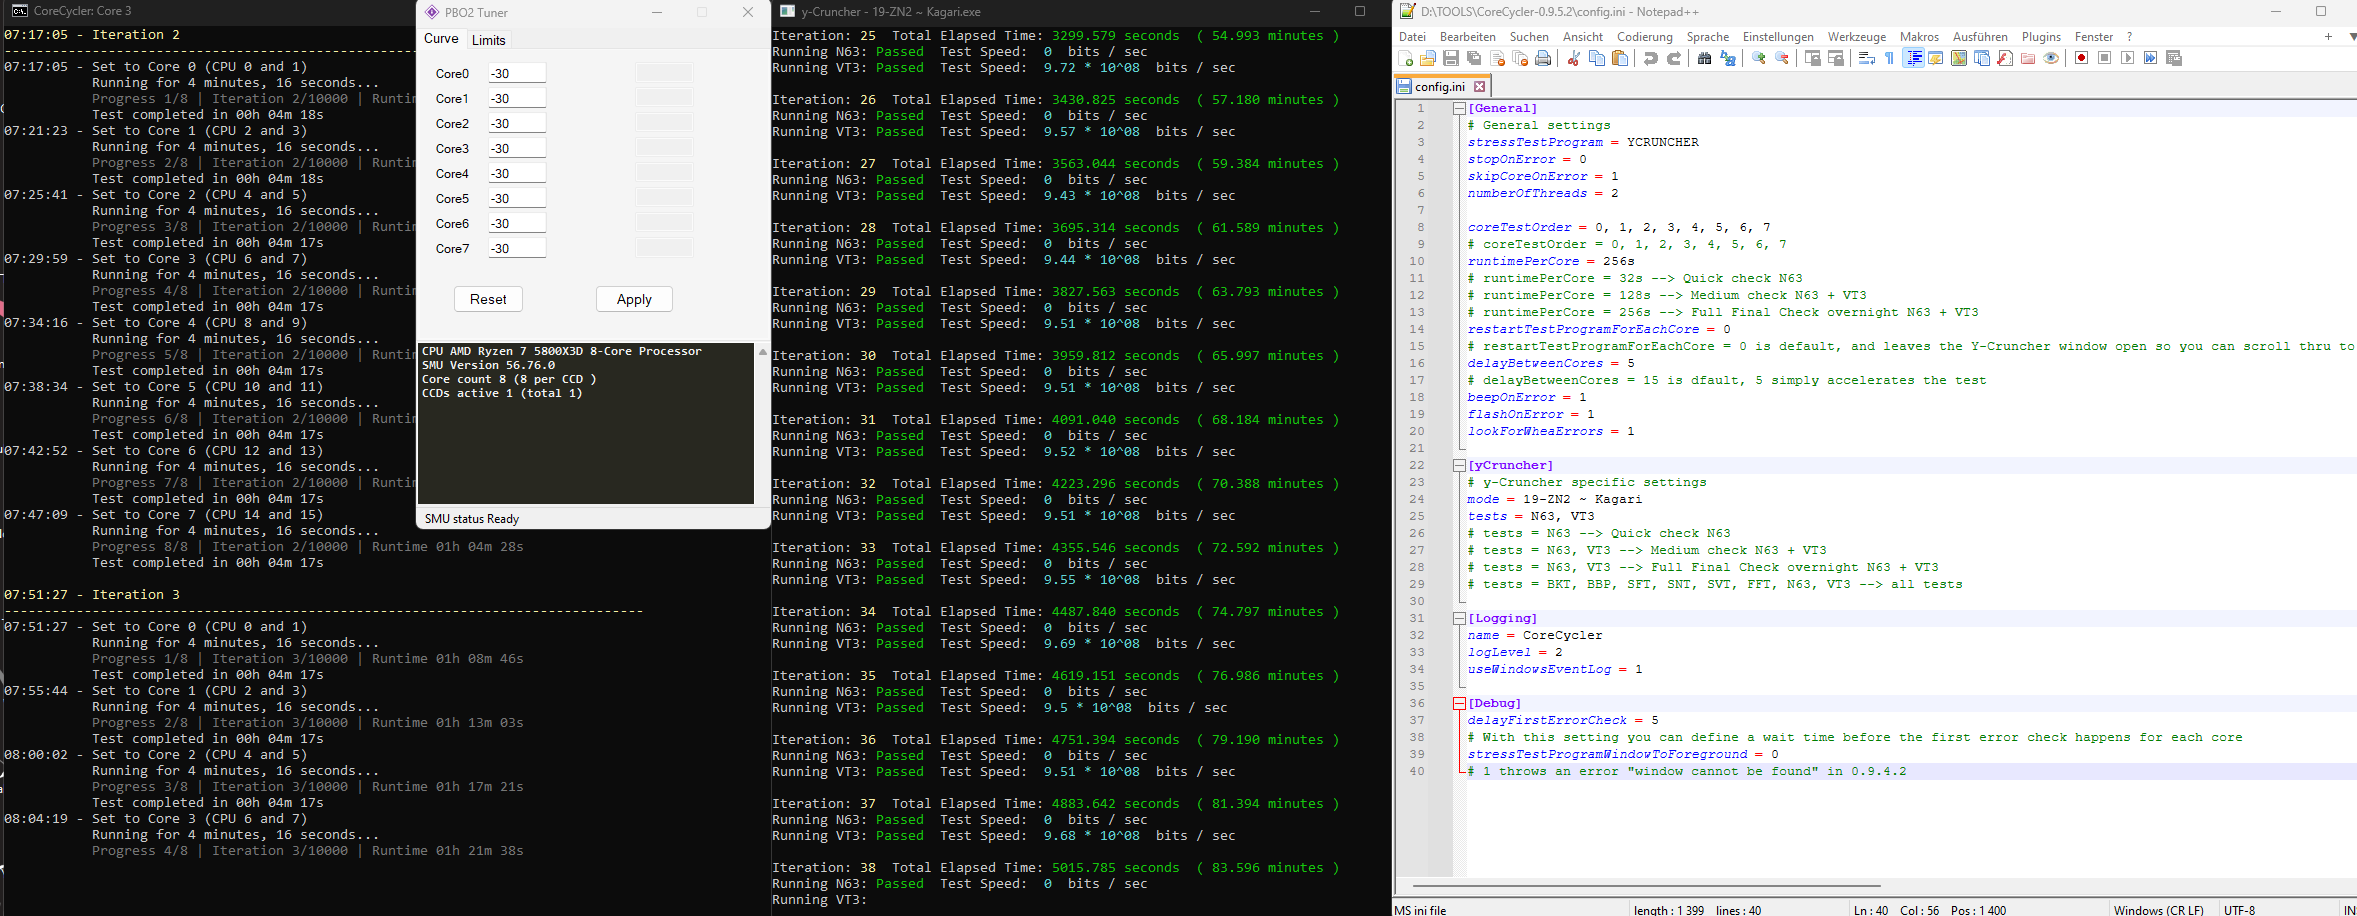
Task: Cut the selection with the scissors icon
Action: pos(1573,58)
